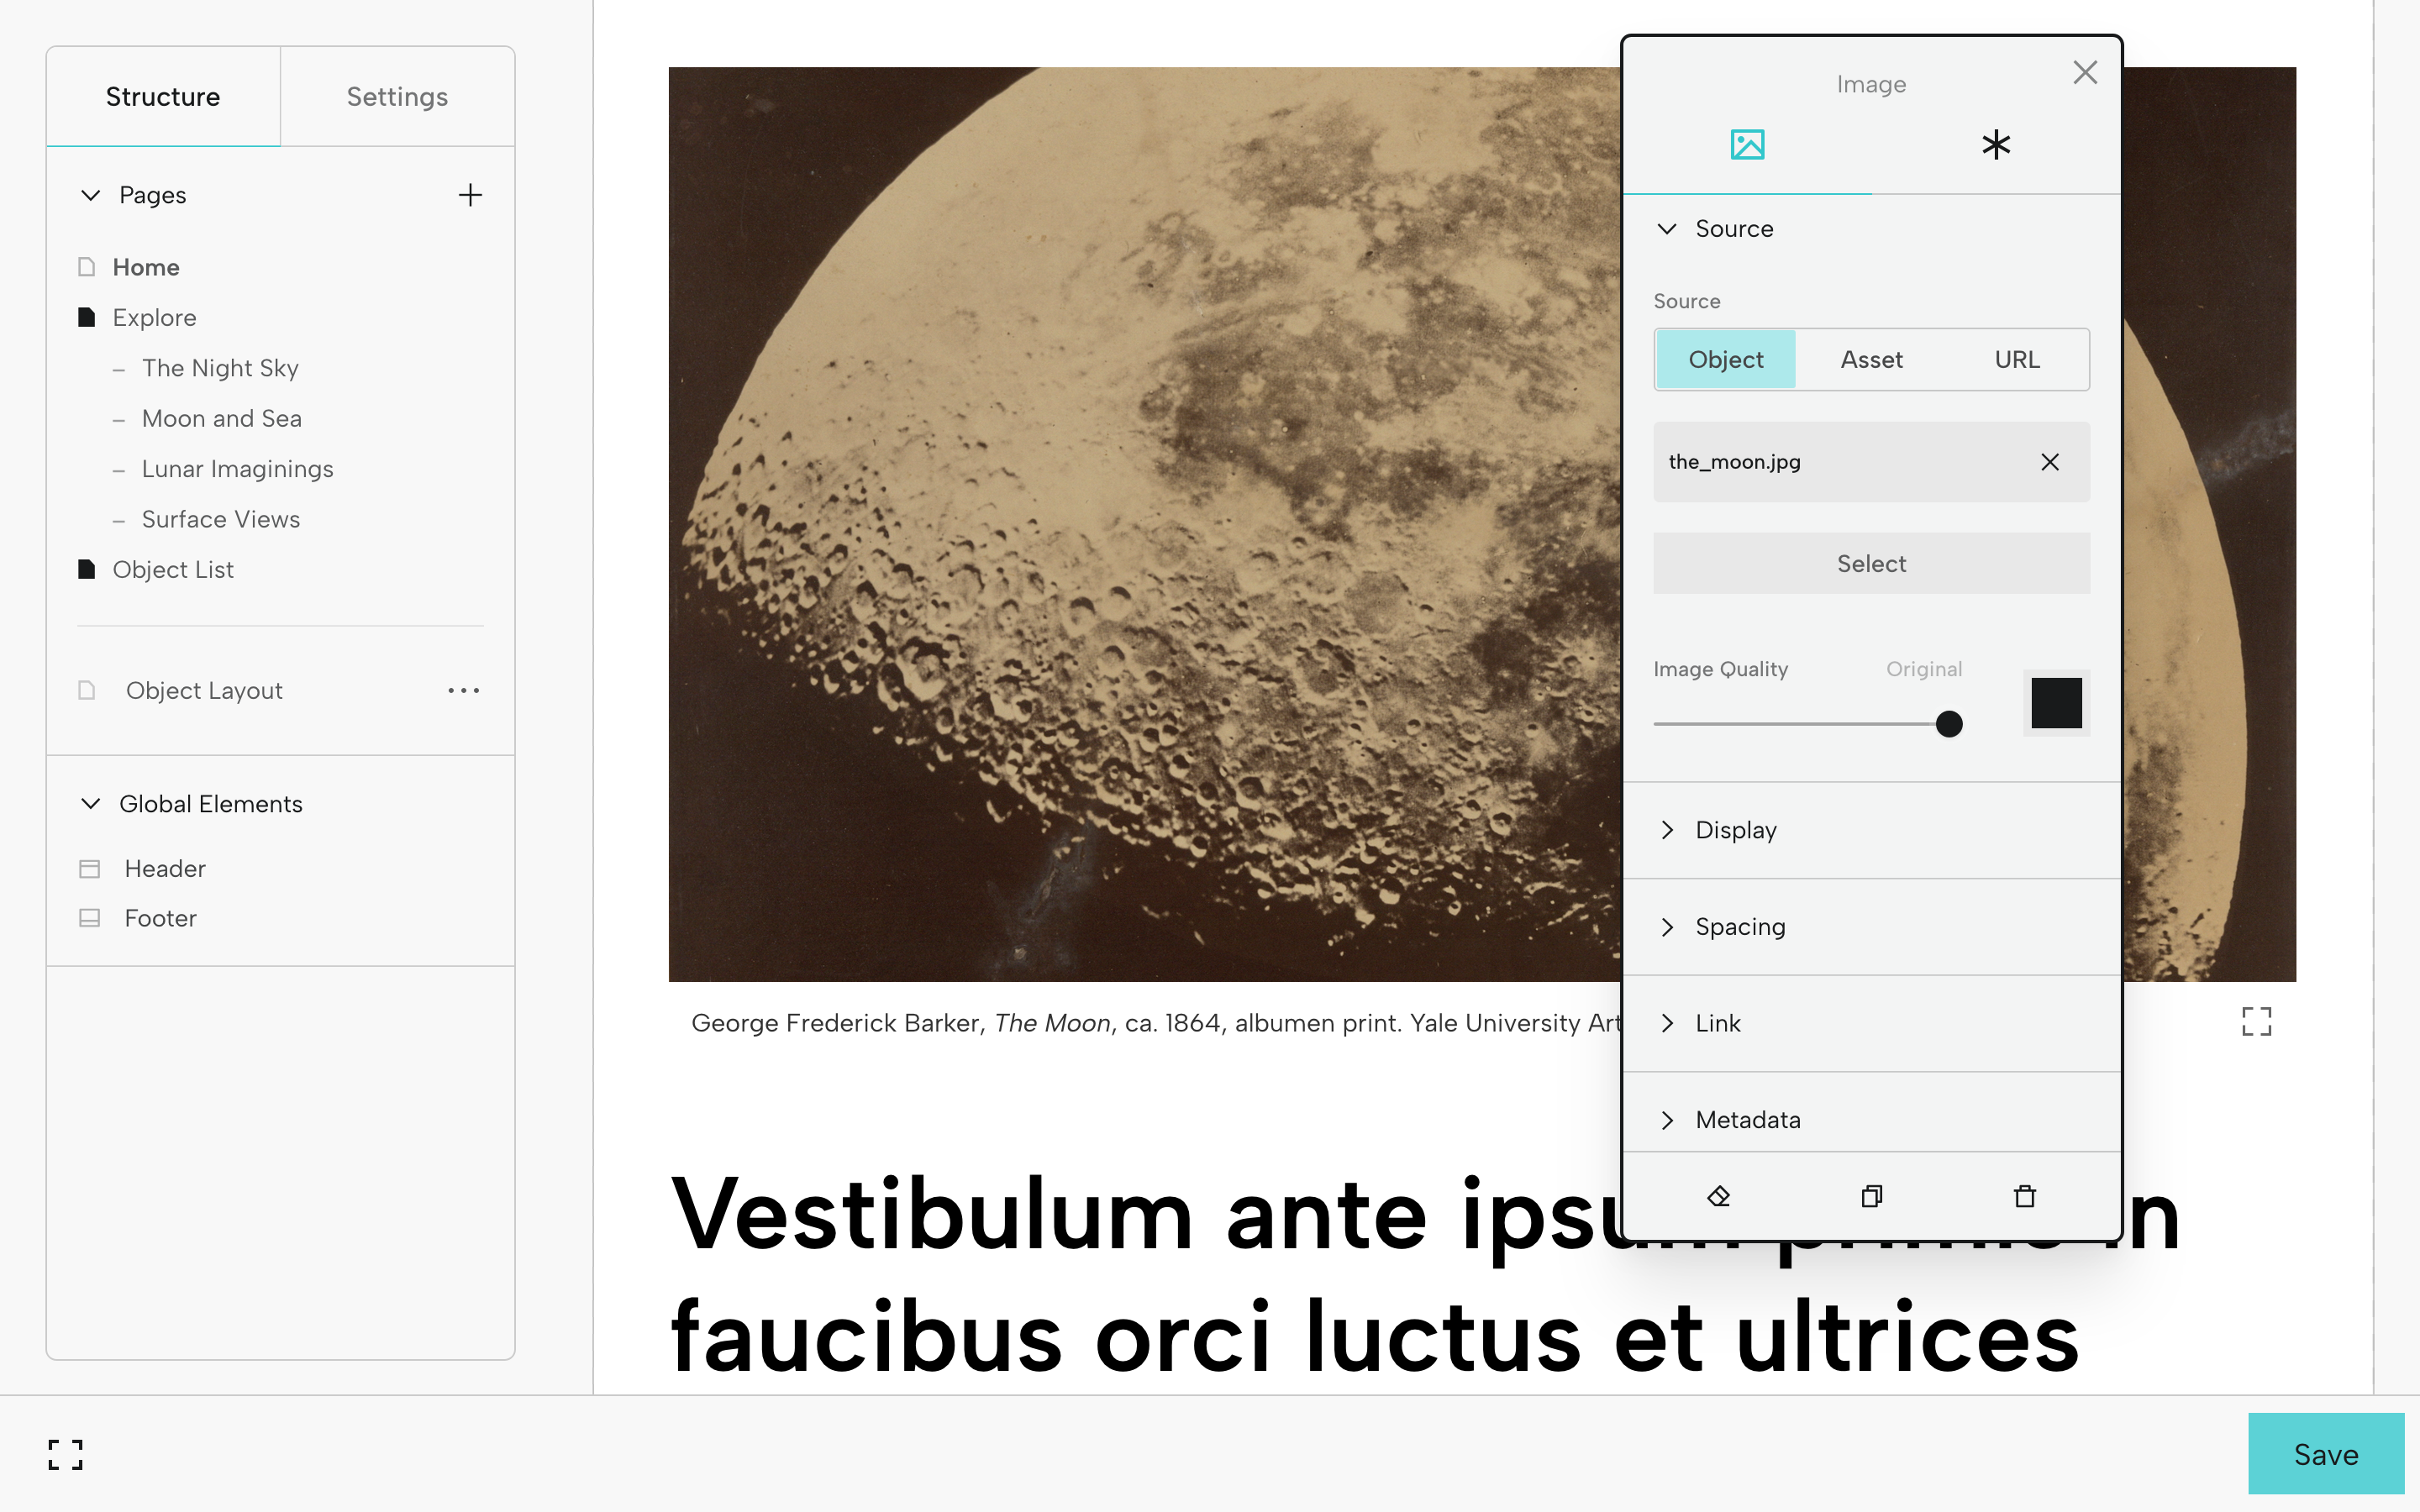Open the Object List page
Screen dimensions: 2420x1512
point(173,570)
